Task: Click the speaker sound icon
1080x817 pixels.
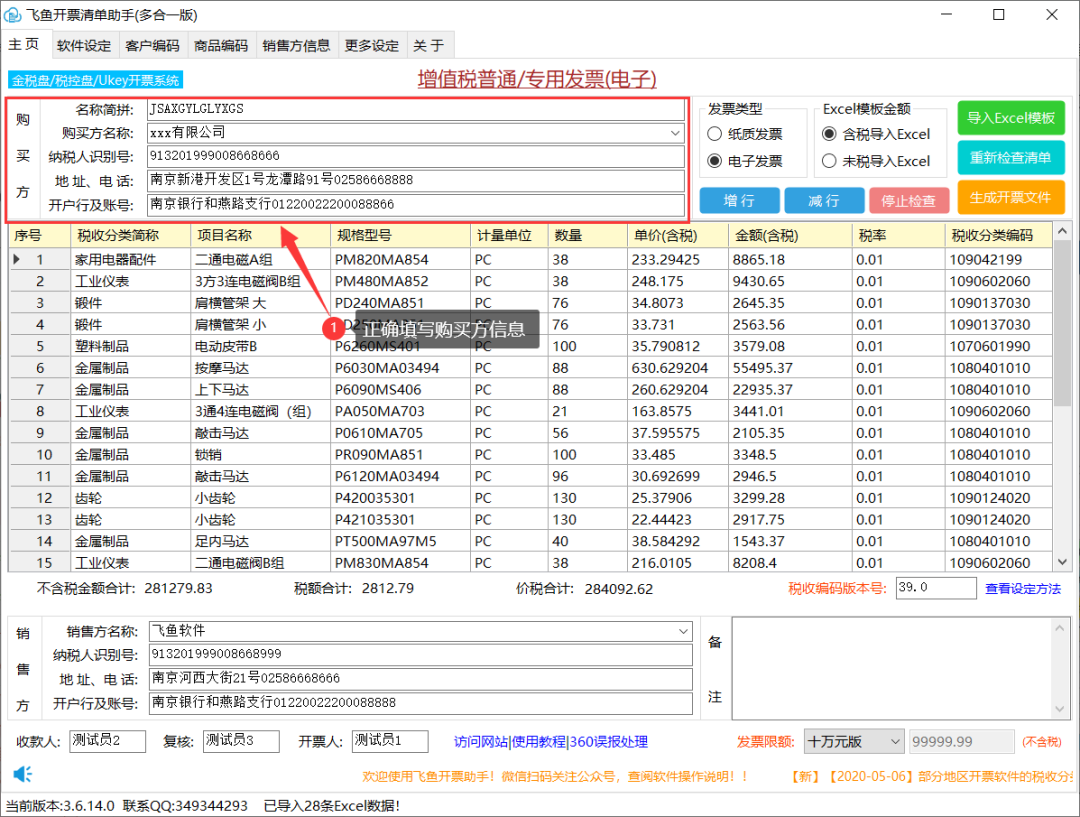Action: coord(22,774)
